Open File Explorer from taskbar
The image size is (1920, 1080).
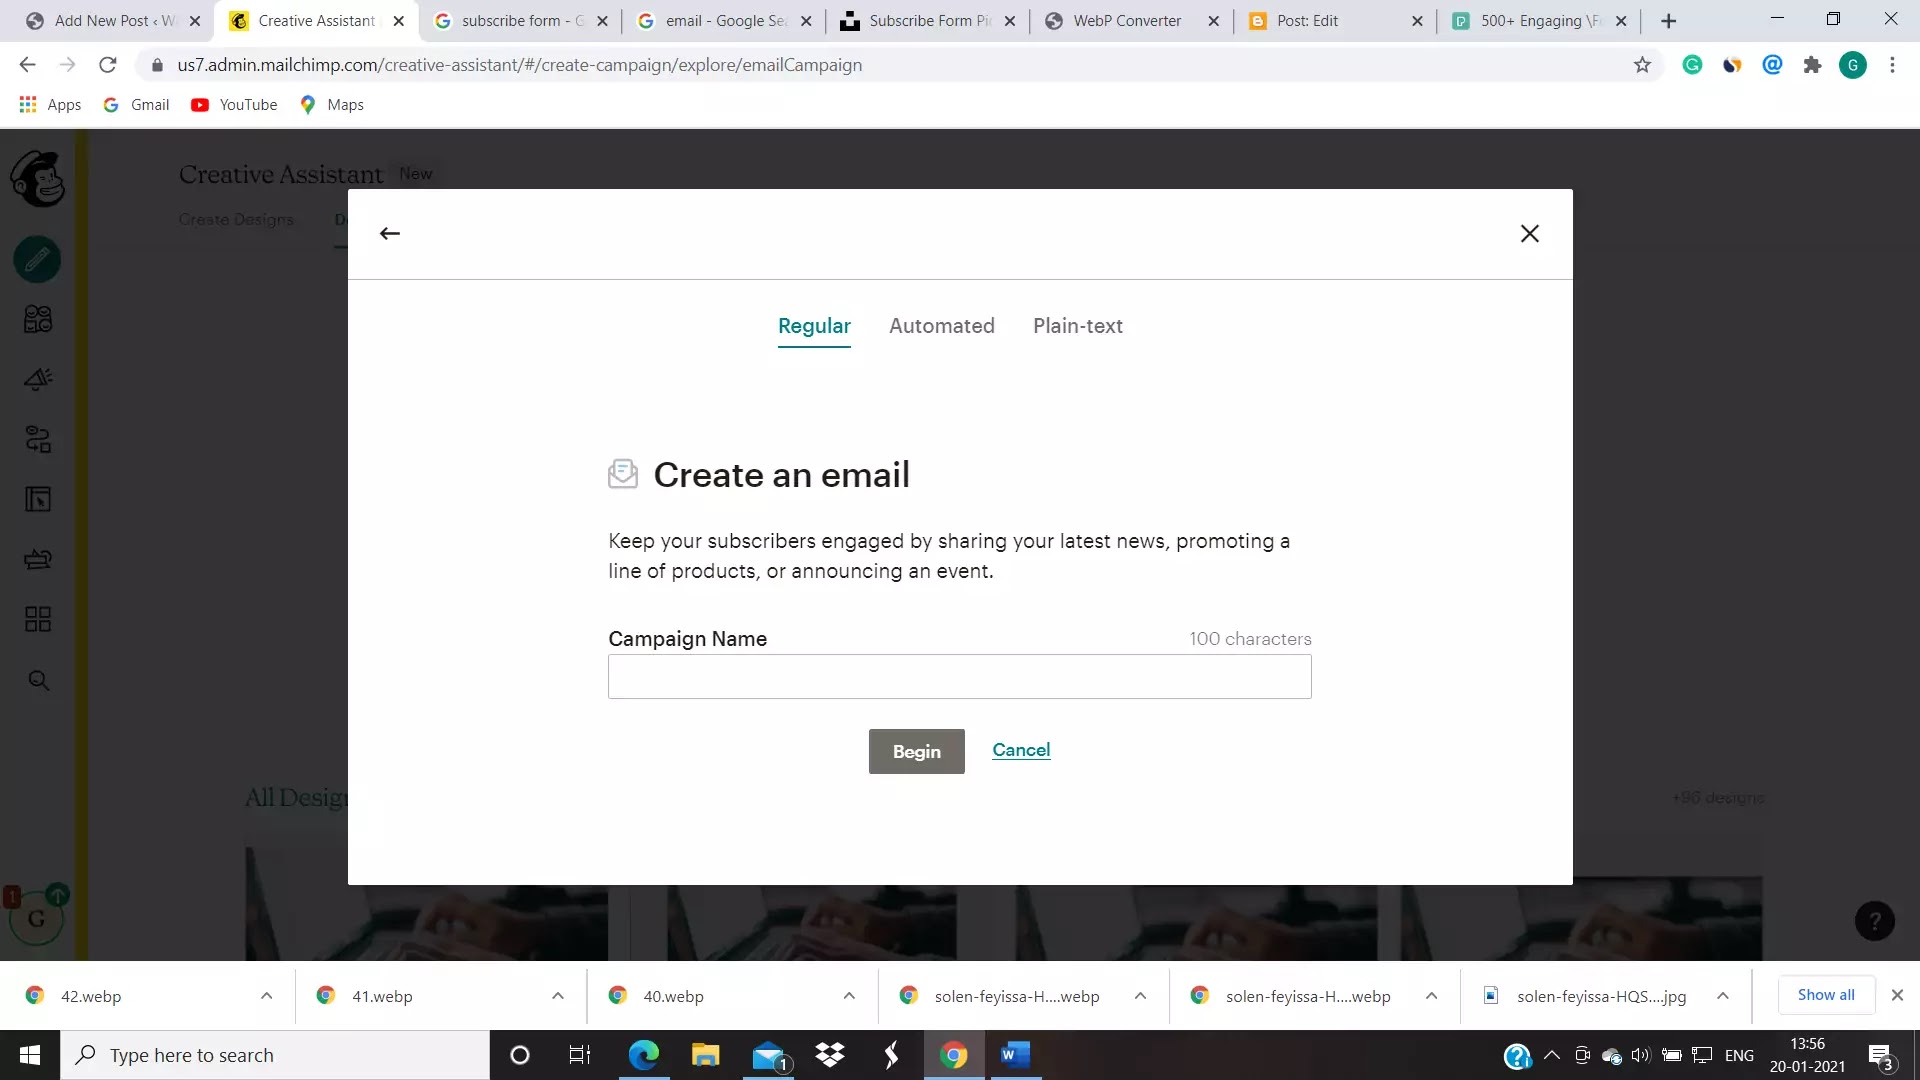coord(705,1055)
